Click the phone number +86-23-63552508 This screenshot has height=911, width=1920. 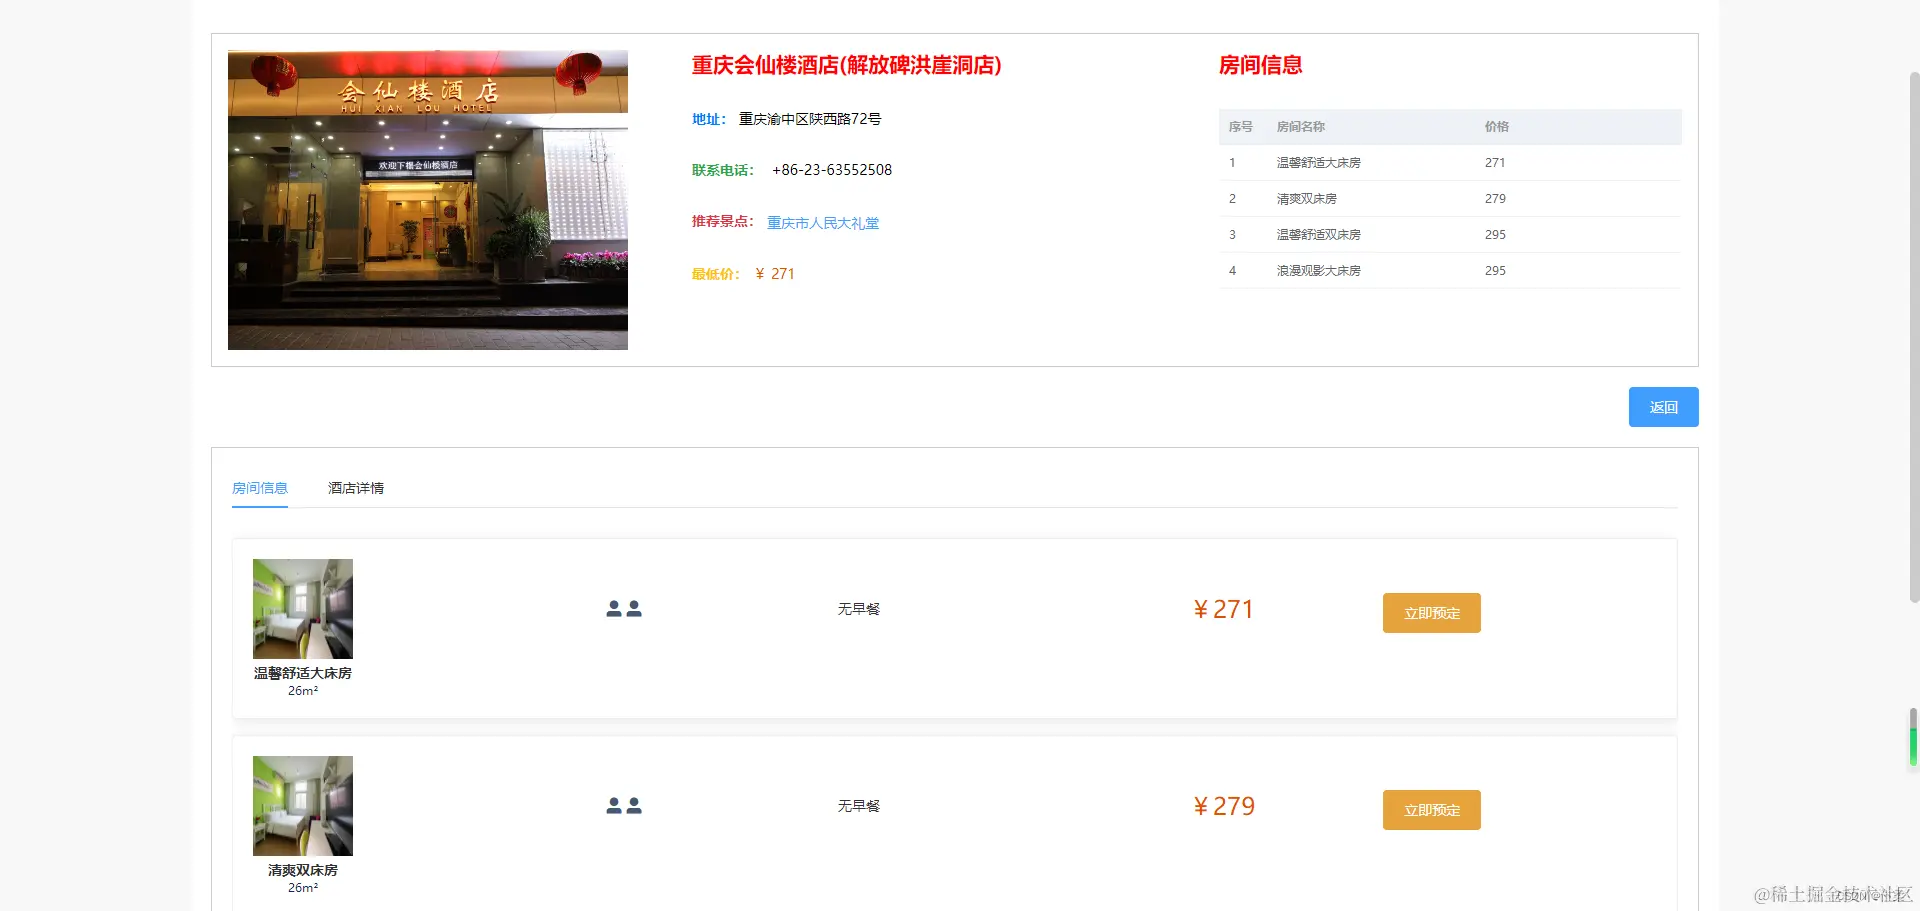tap(832, 170)
